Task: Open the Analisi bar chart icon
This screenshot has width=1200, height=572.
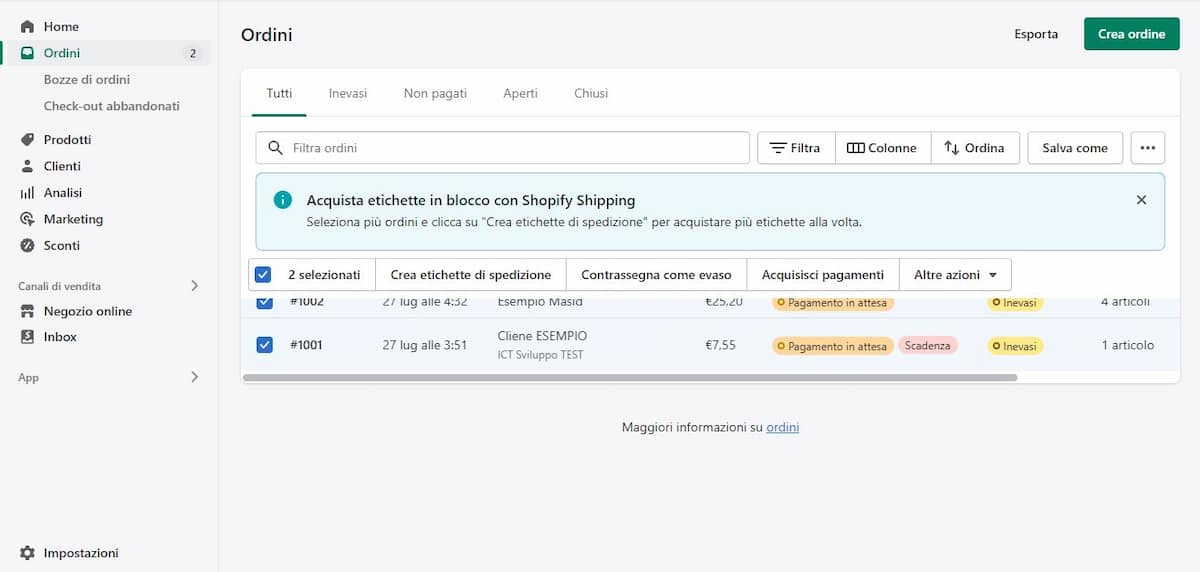Action: 27,193
